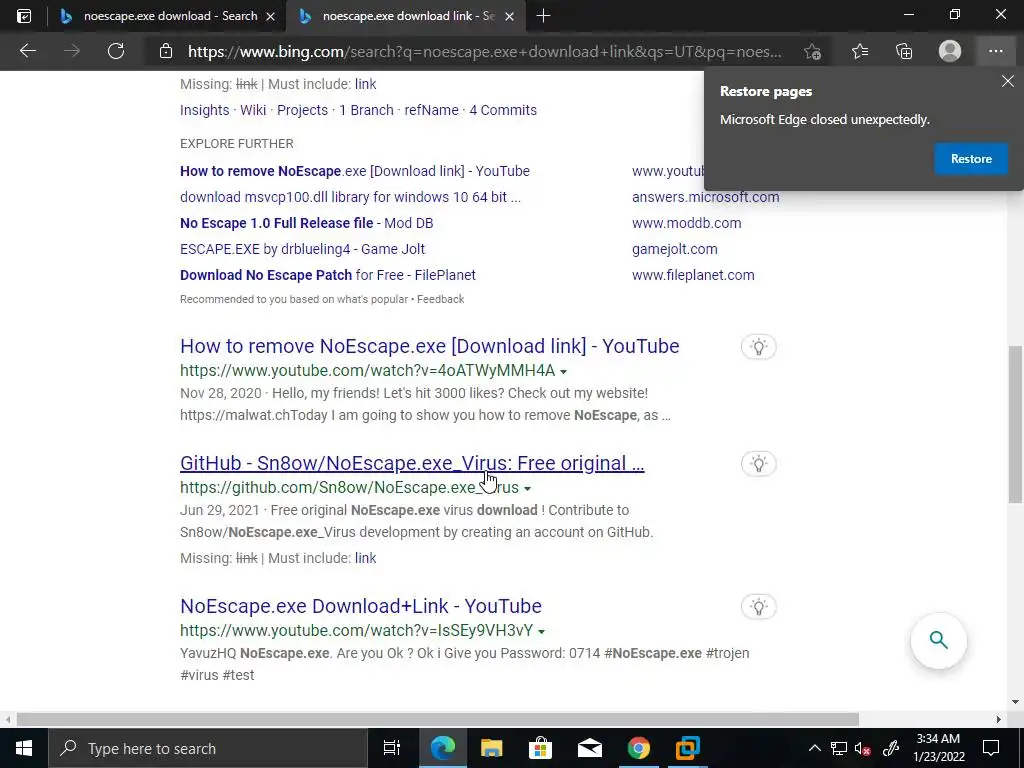The height and width of the screenshot is (768, 1024).
Task: Show insights bulb for GitHub Sn8ow result
Action: (x=758, y=464)
